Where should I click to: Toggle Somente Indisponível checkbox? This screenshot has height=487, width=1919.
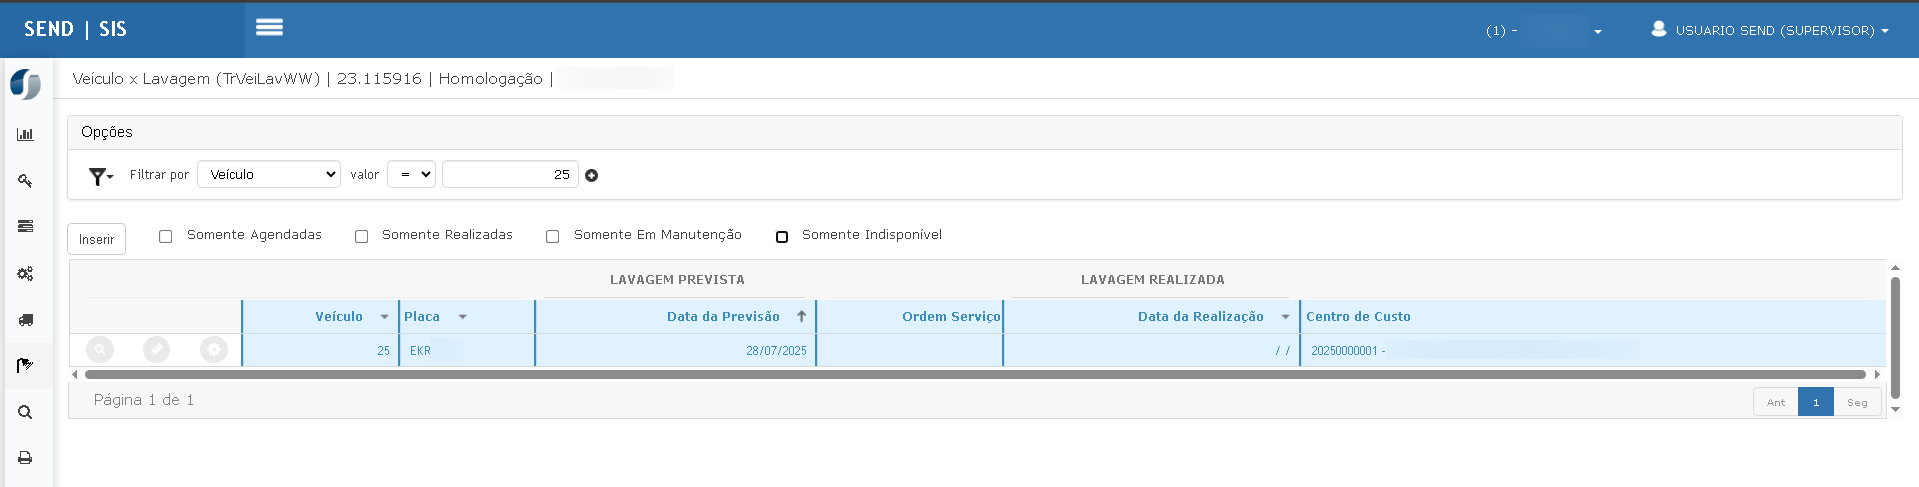pos(782,236)
